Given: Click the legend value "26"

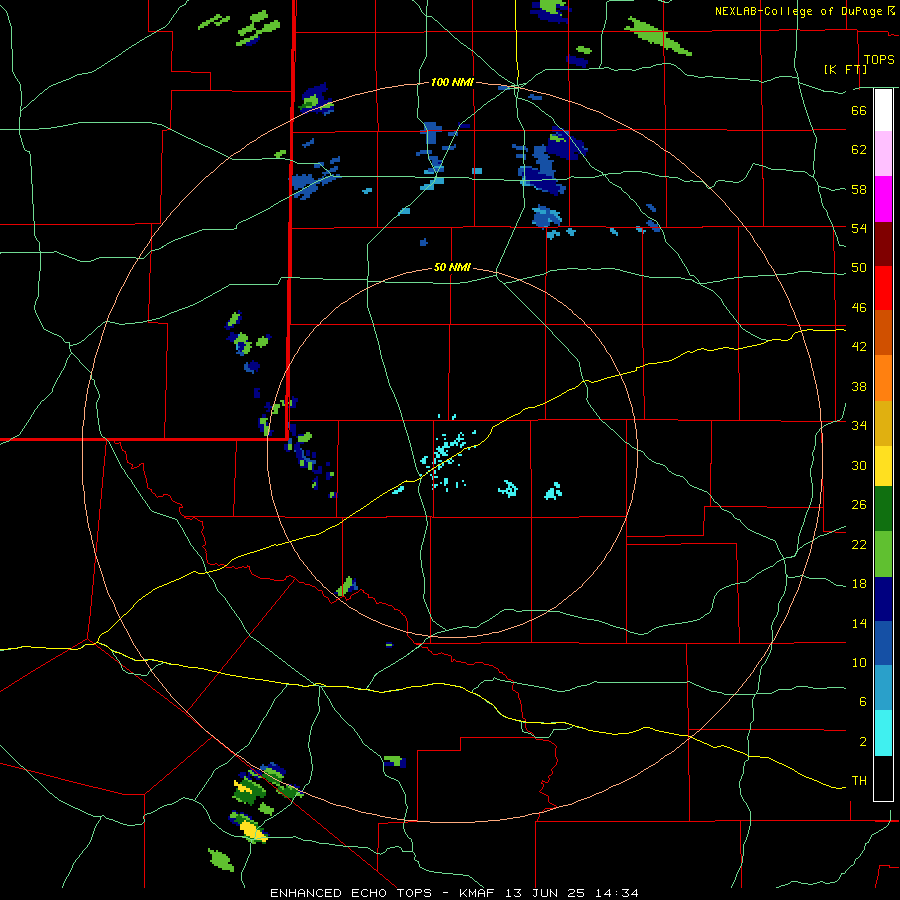Looking at the screenshot, I should coord(859,505).
